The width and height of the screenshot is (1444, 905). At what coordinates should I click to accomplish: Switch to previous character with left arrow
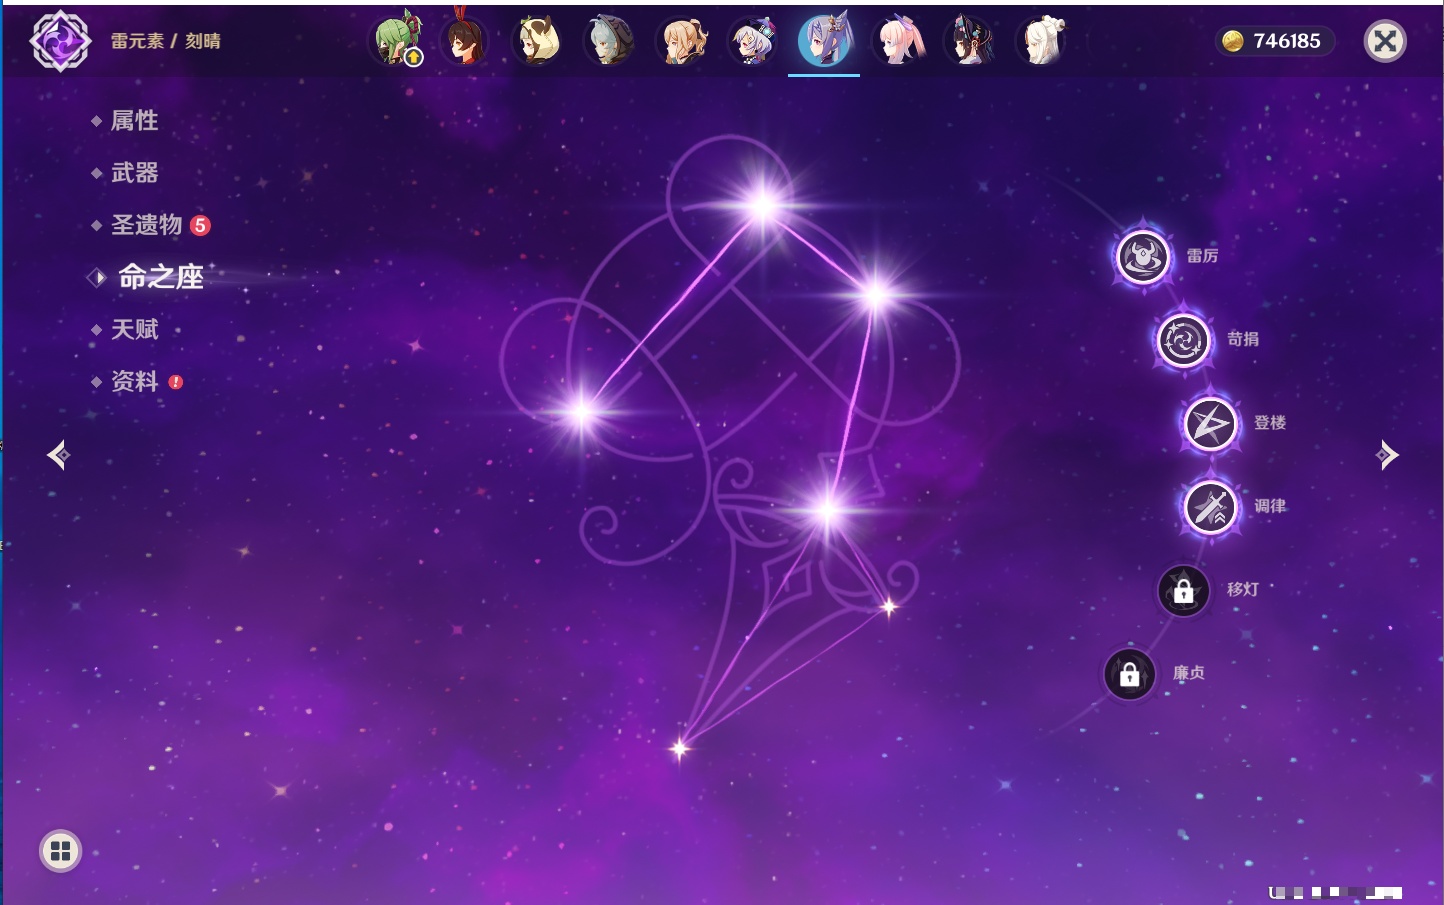click(58, 455)
